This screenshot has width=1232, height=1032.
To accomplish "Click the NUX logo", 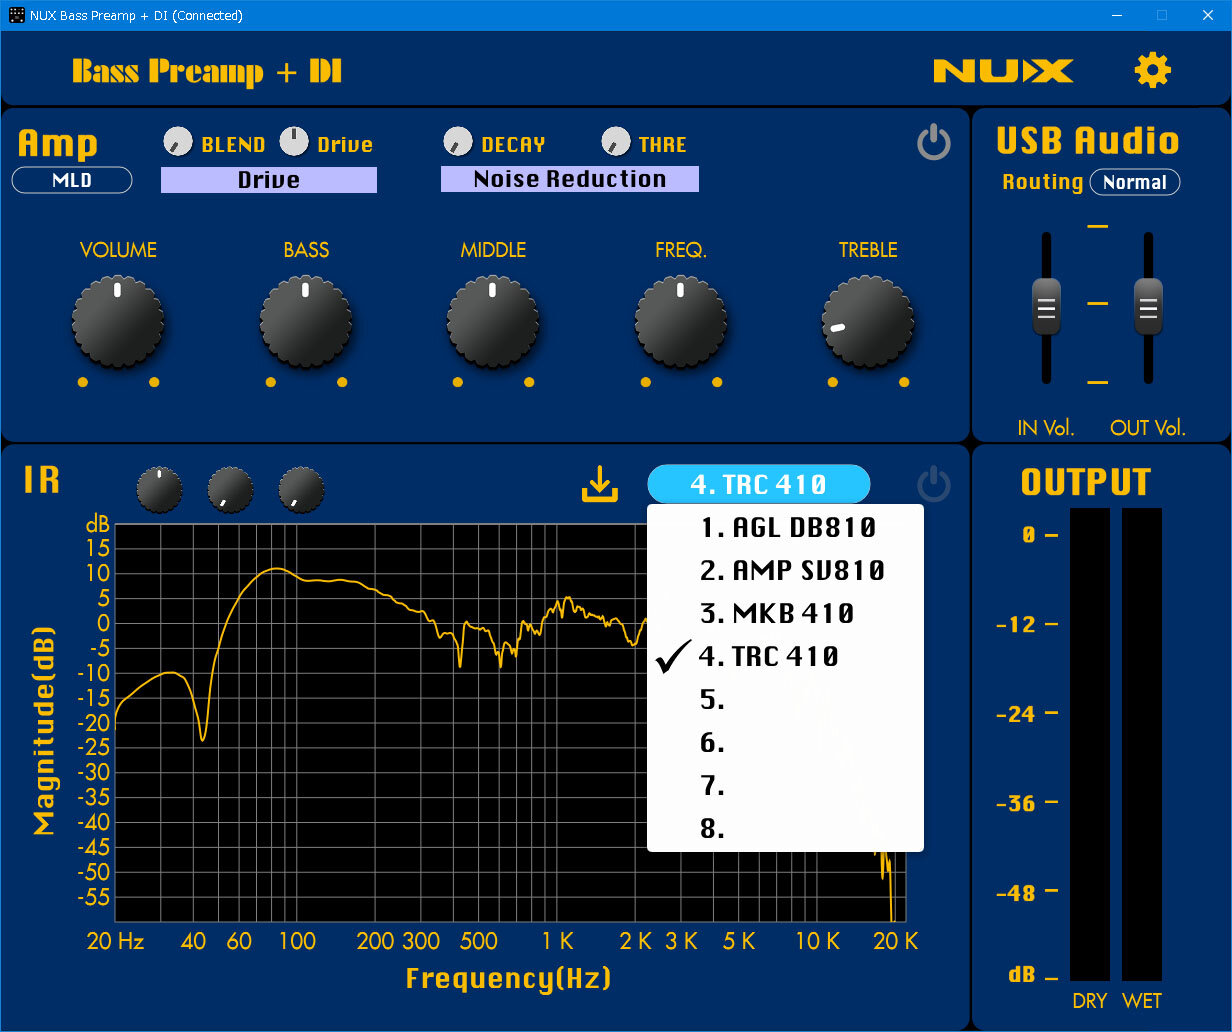I will tap(1003, 71).
